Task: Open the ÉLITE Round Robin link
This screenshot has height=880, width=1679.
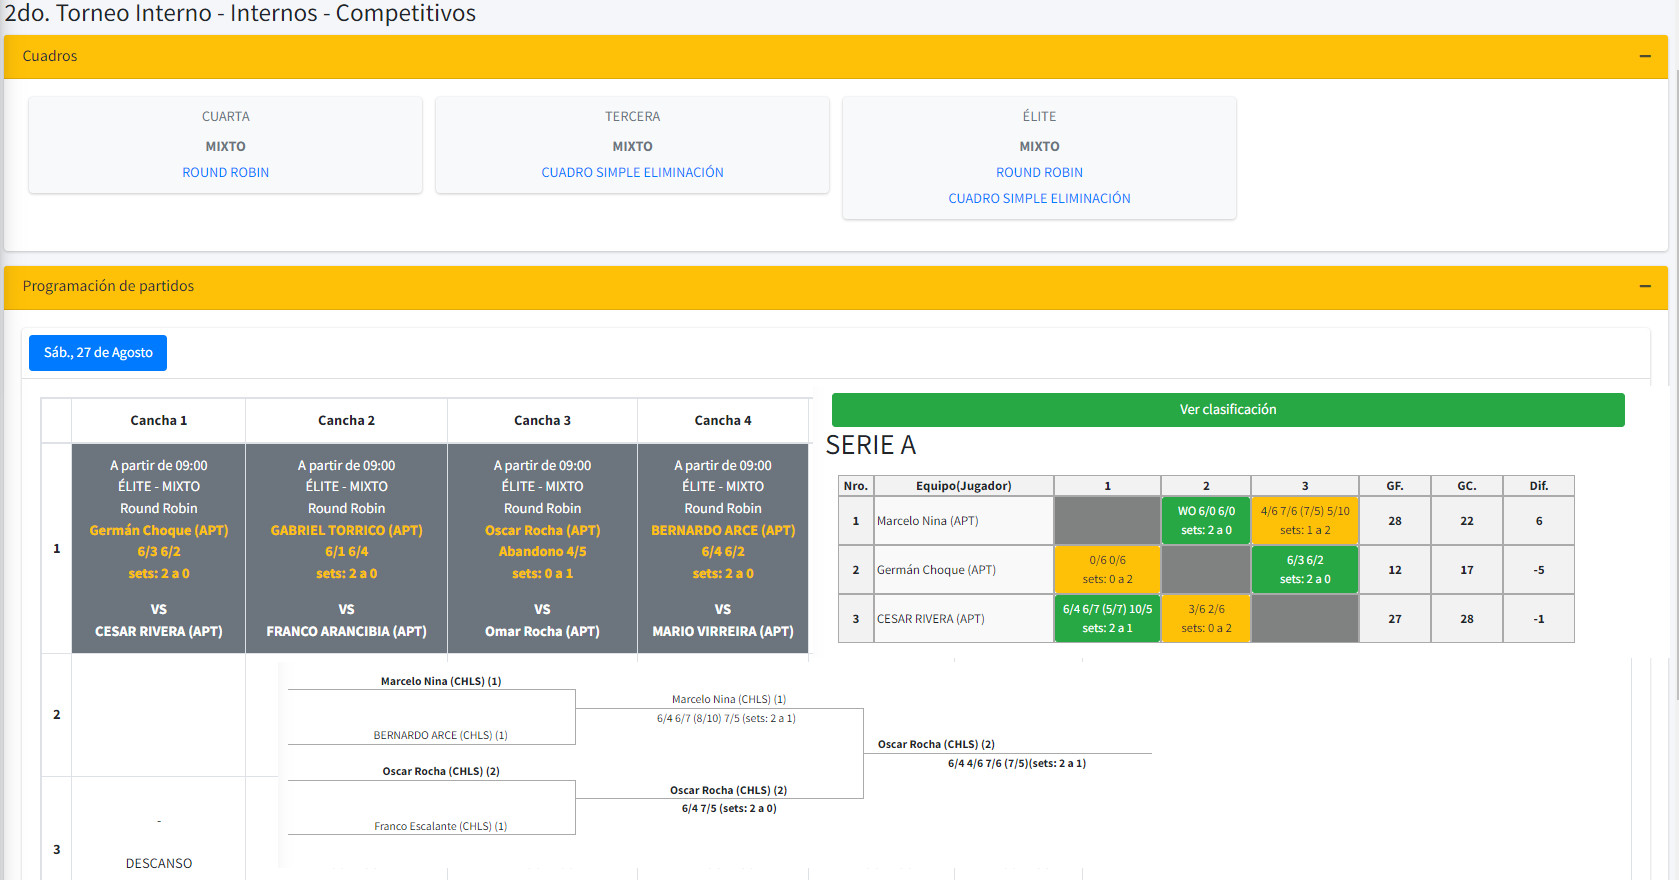Action: coord(1039,173)
